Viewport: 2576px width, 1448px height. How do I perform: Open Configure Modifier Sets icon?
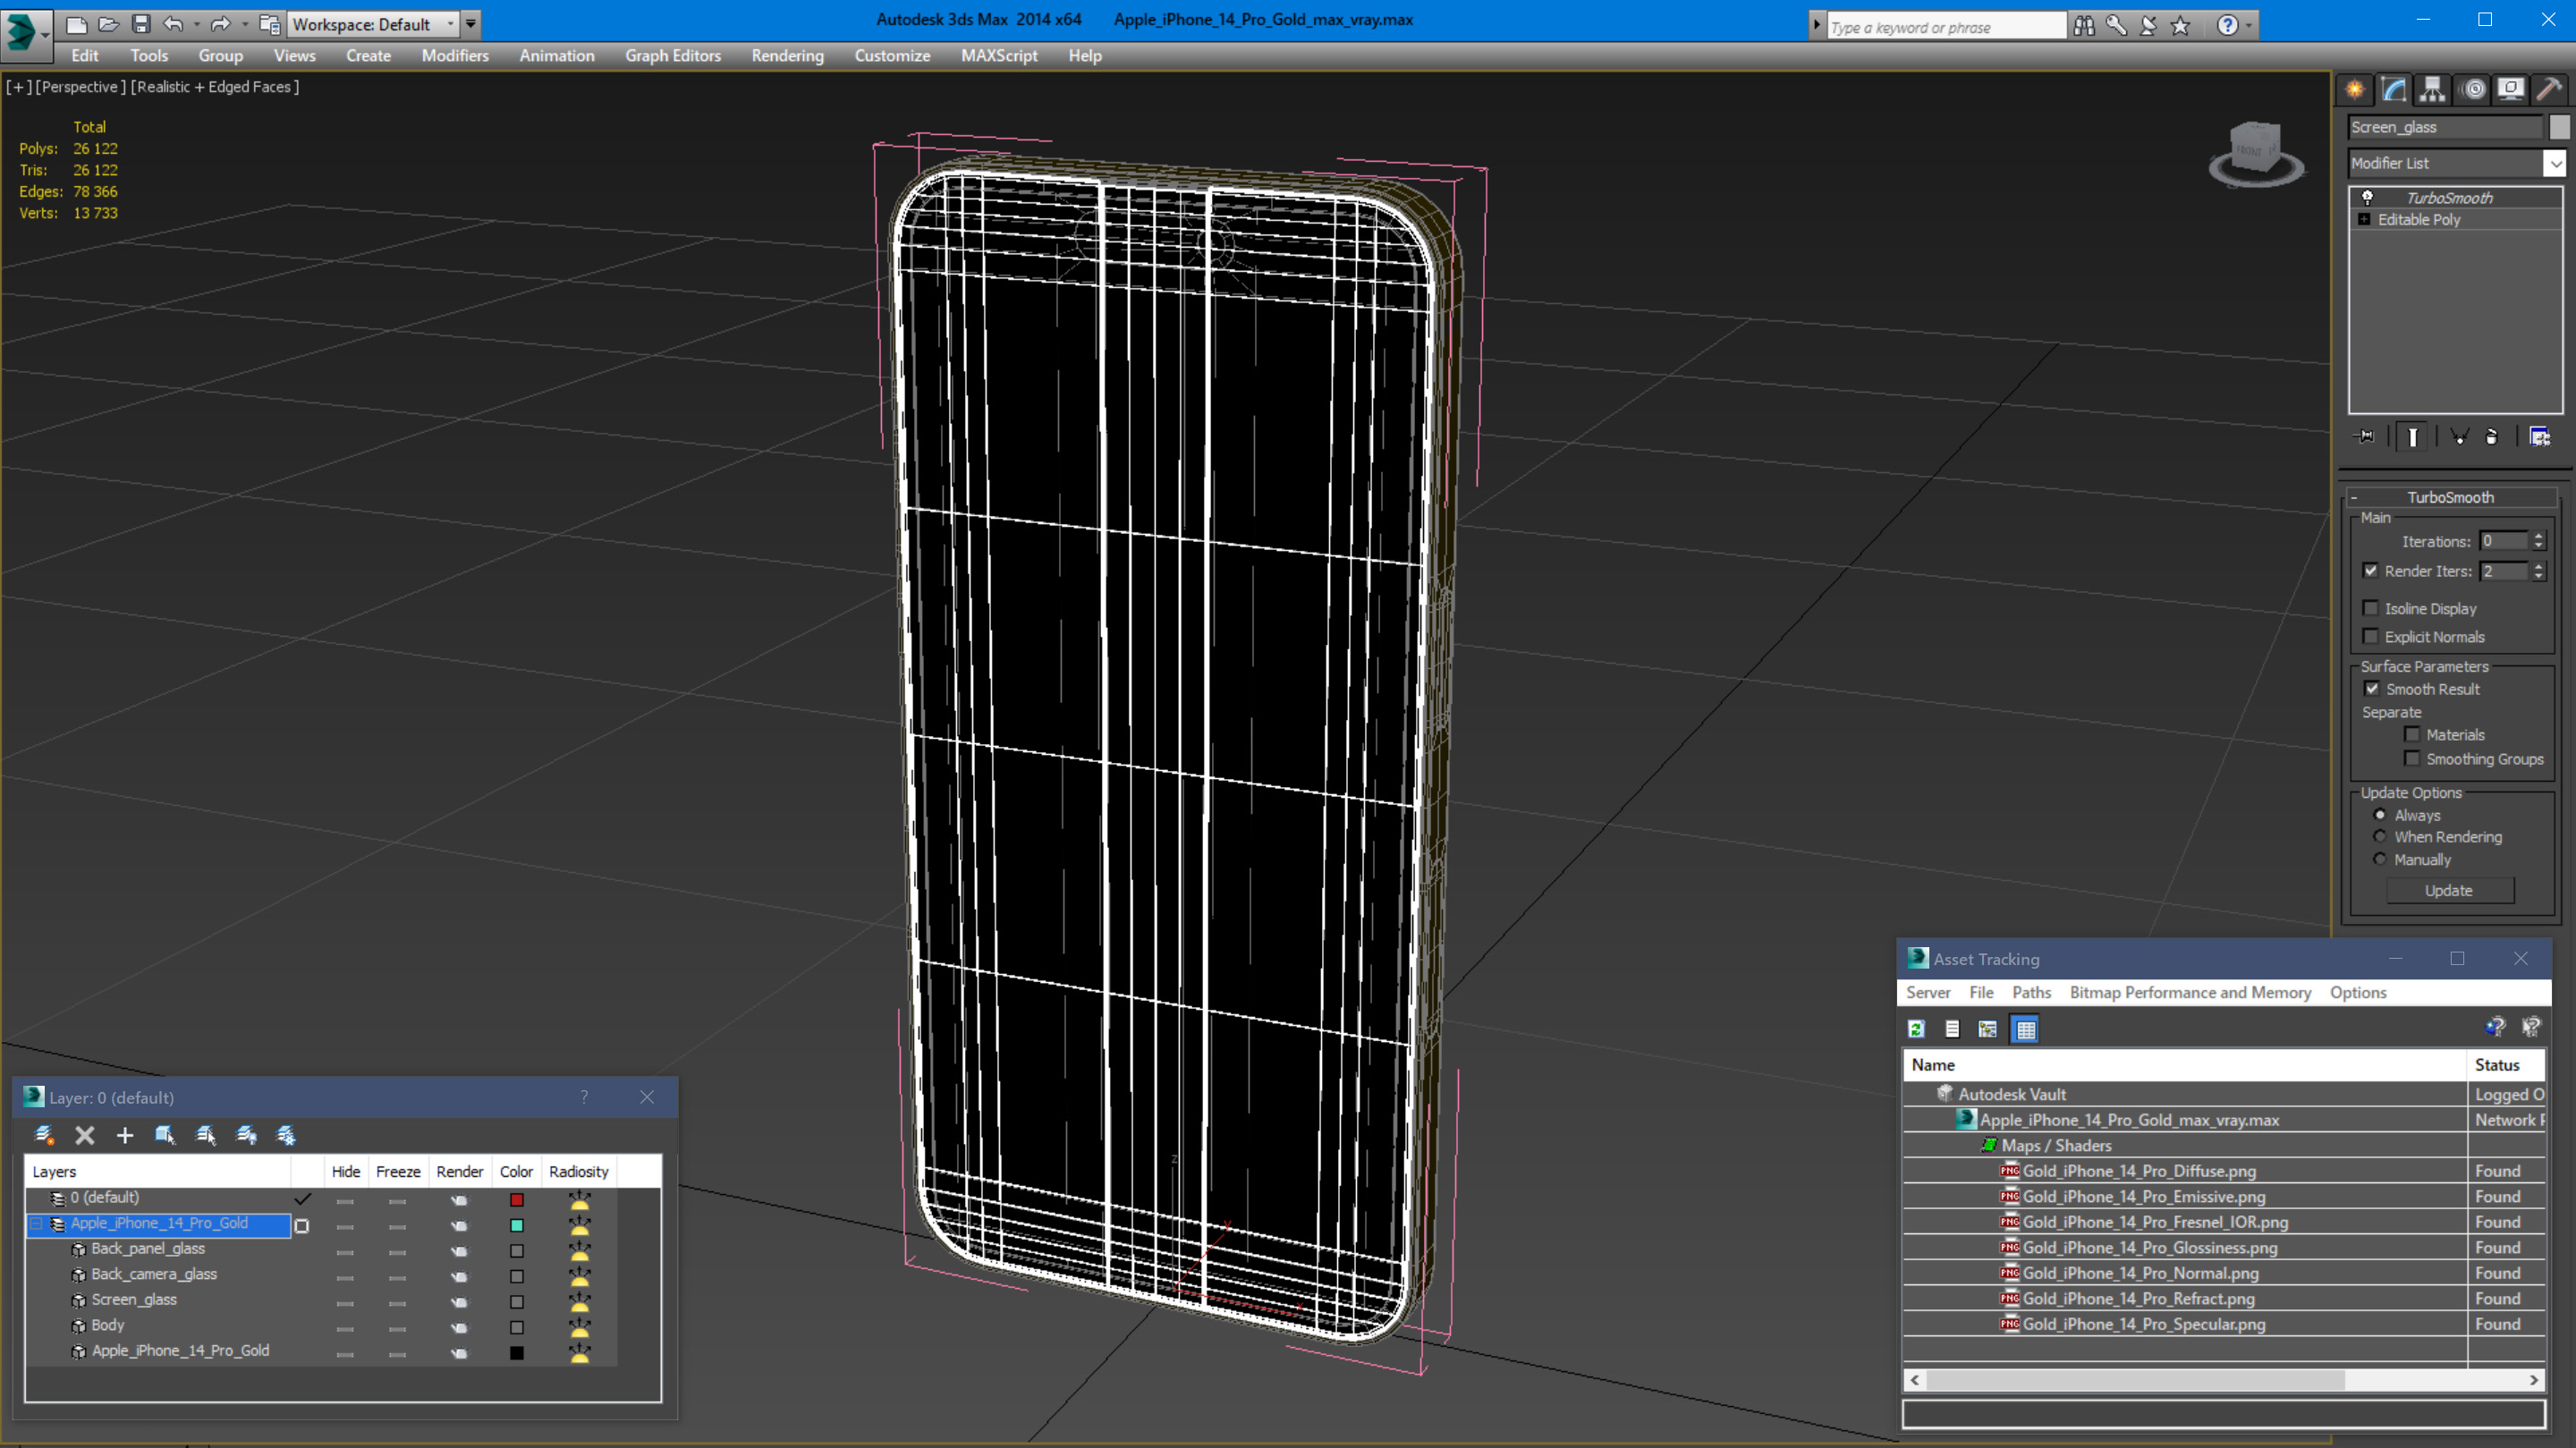[2540, 437]
